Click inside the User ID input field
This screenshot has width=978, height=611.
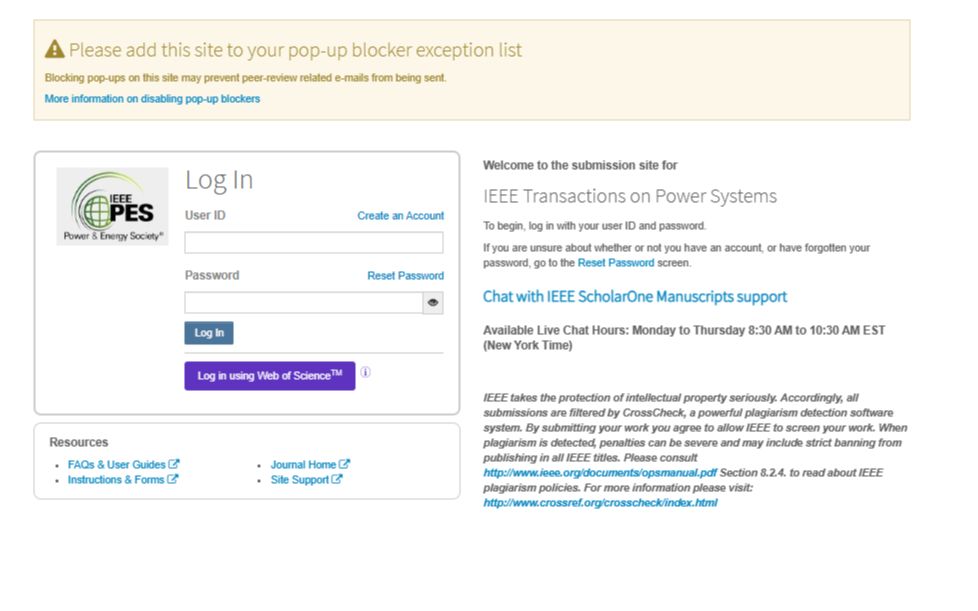coord(313,241)
